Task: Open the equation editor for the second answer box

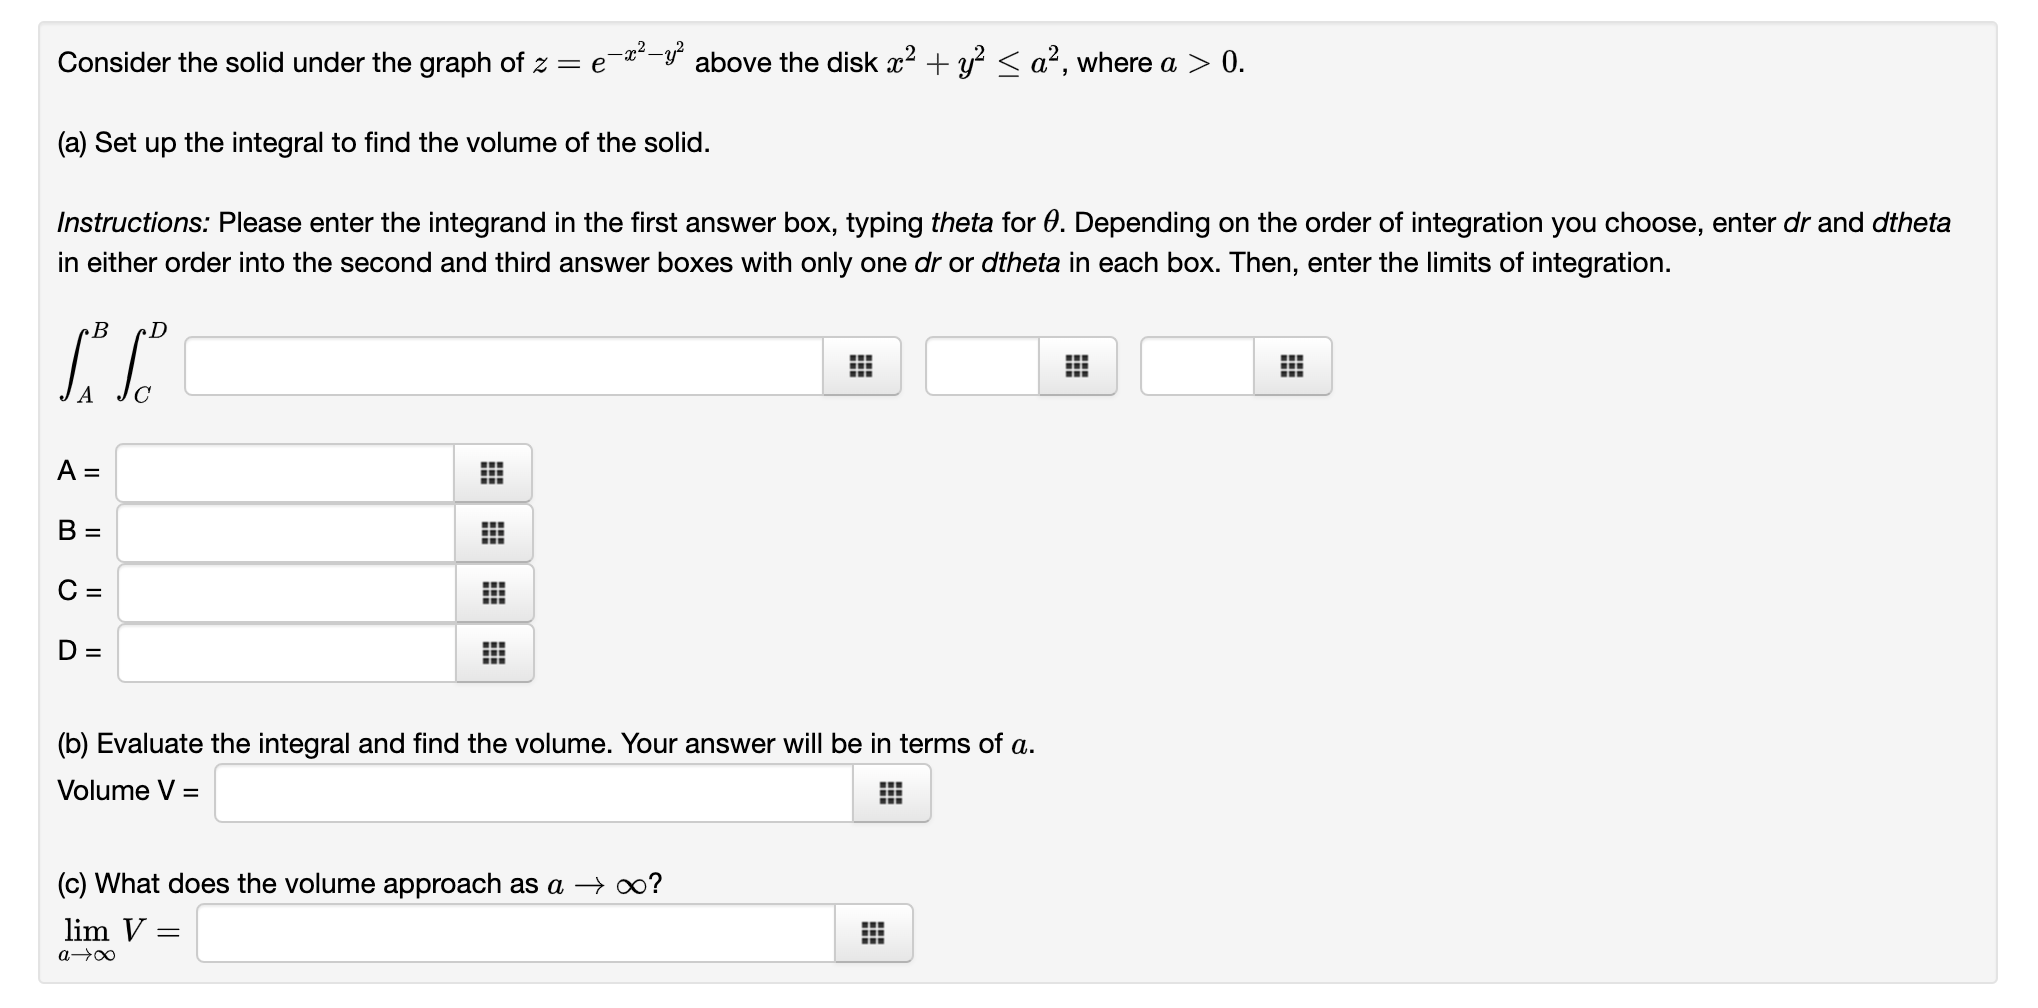Action: click(1076, 366)
